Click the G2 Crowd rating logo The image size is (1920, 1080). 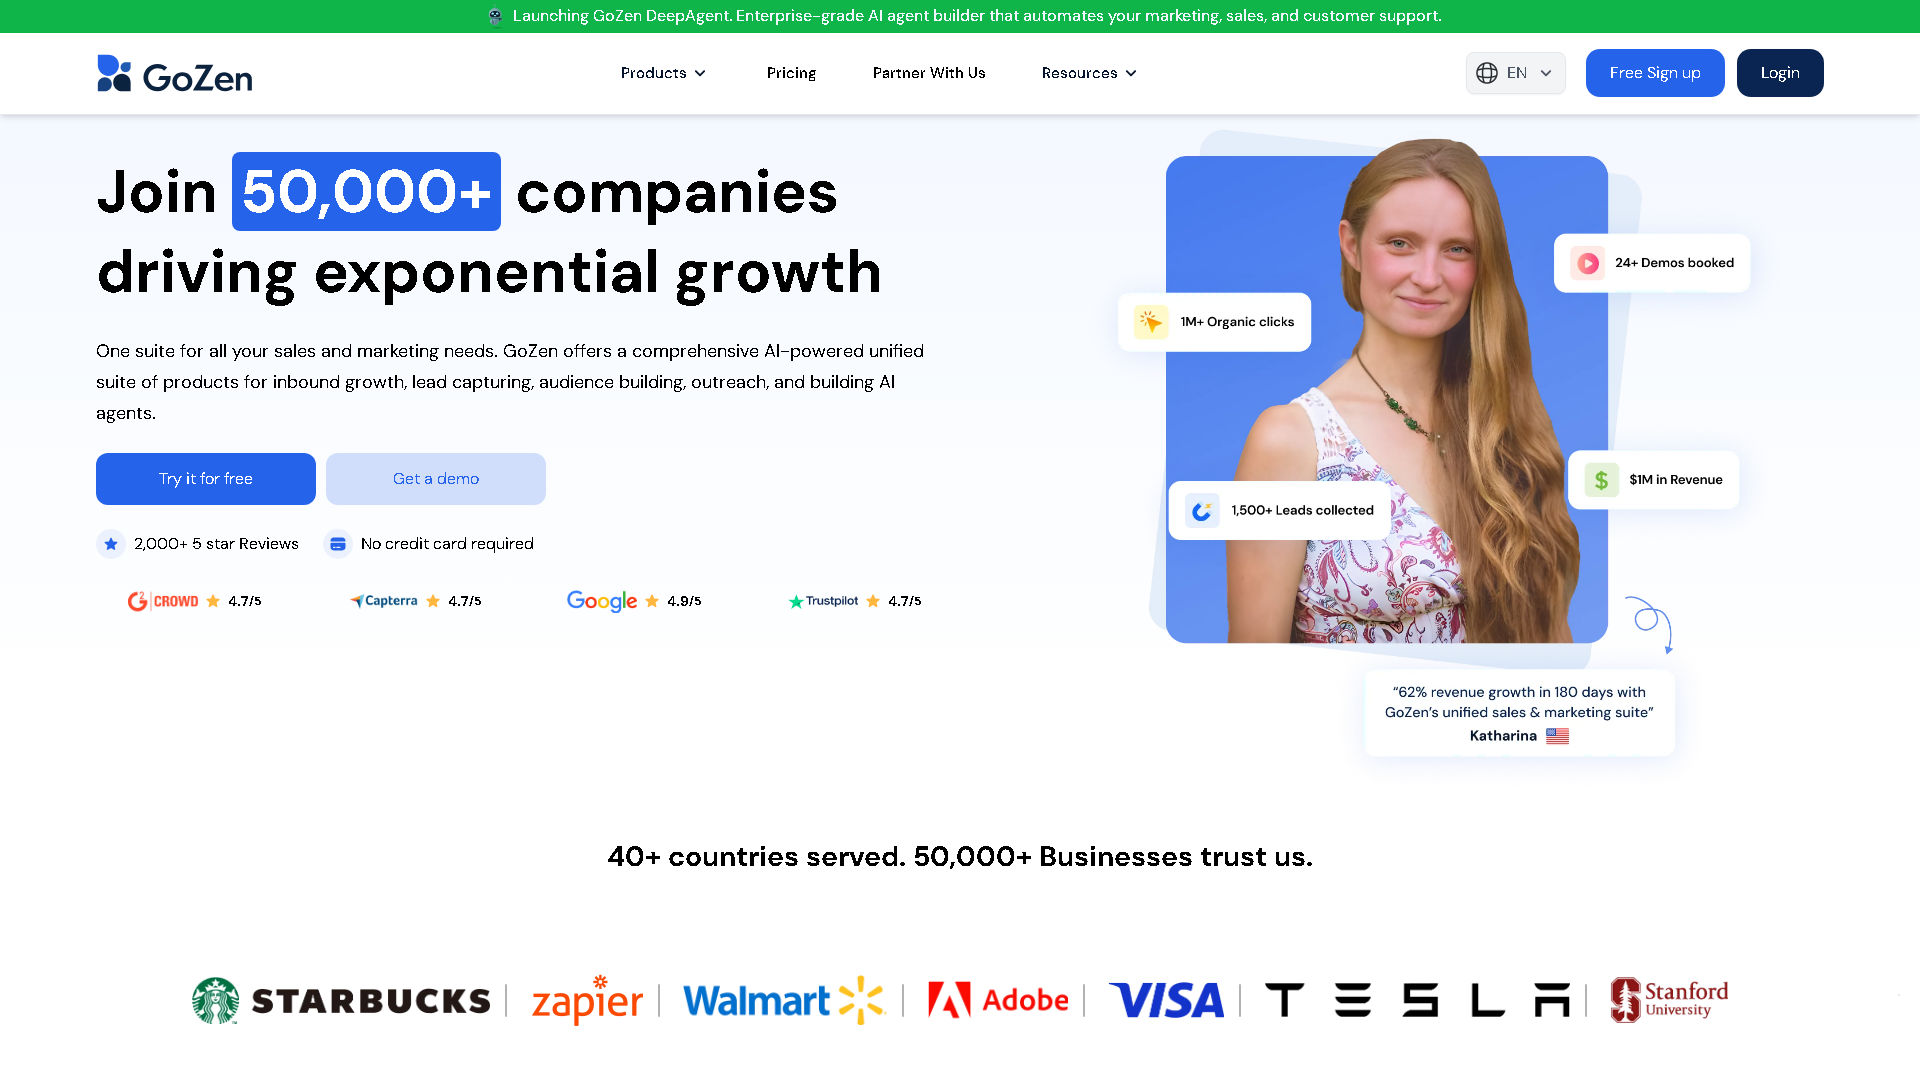click(x=163, y=601)
